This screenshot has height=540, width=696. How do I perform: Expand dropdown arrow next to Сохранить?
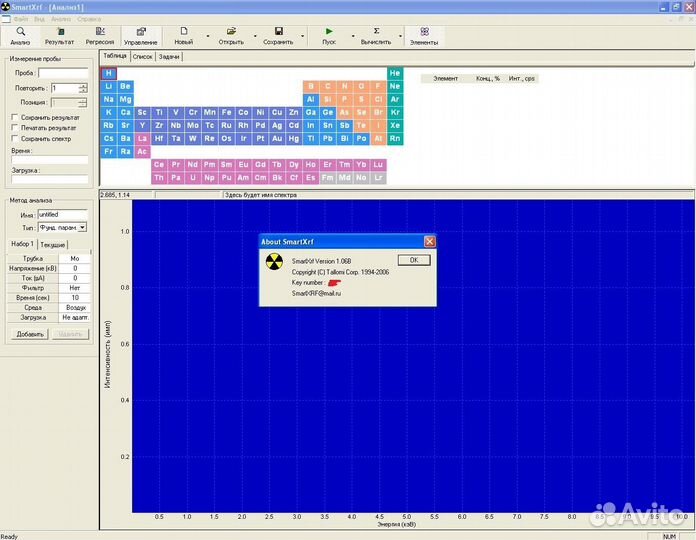(x=303, y=36)
